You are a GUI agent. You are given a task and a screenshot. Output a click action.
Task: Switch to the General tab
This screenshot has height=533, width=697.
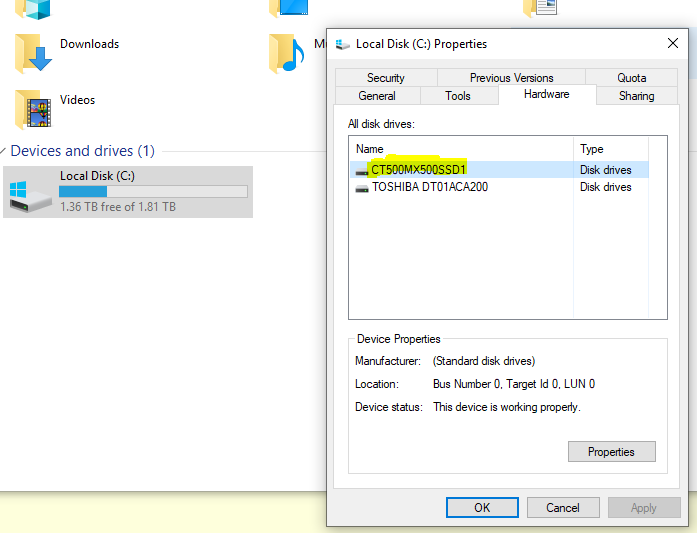377,96
